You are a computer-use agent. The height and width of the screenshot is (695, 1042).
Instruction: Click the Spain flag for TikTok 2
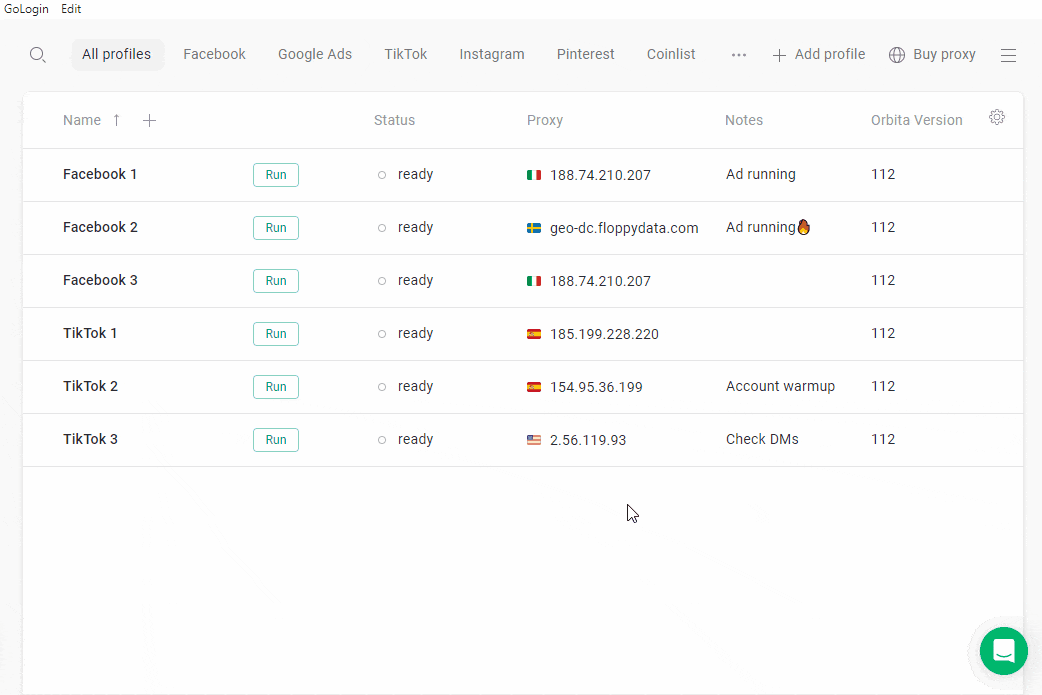tap(534, 387)
